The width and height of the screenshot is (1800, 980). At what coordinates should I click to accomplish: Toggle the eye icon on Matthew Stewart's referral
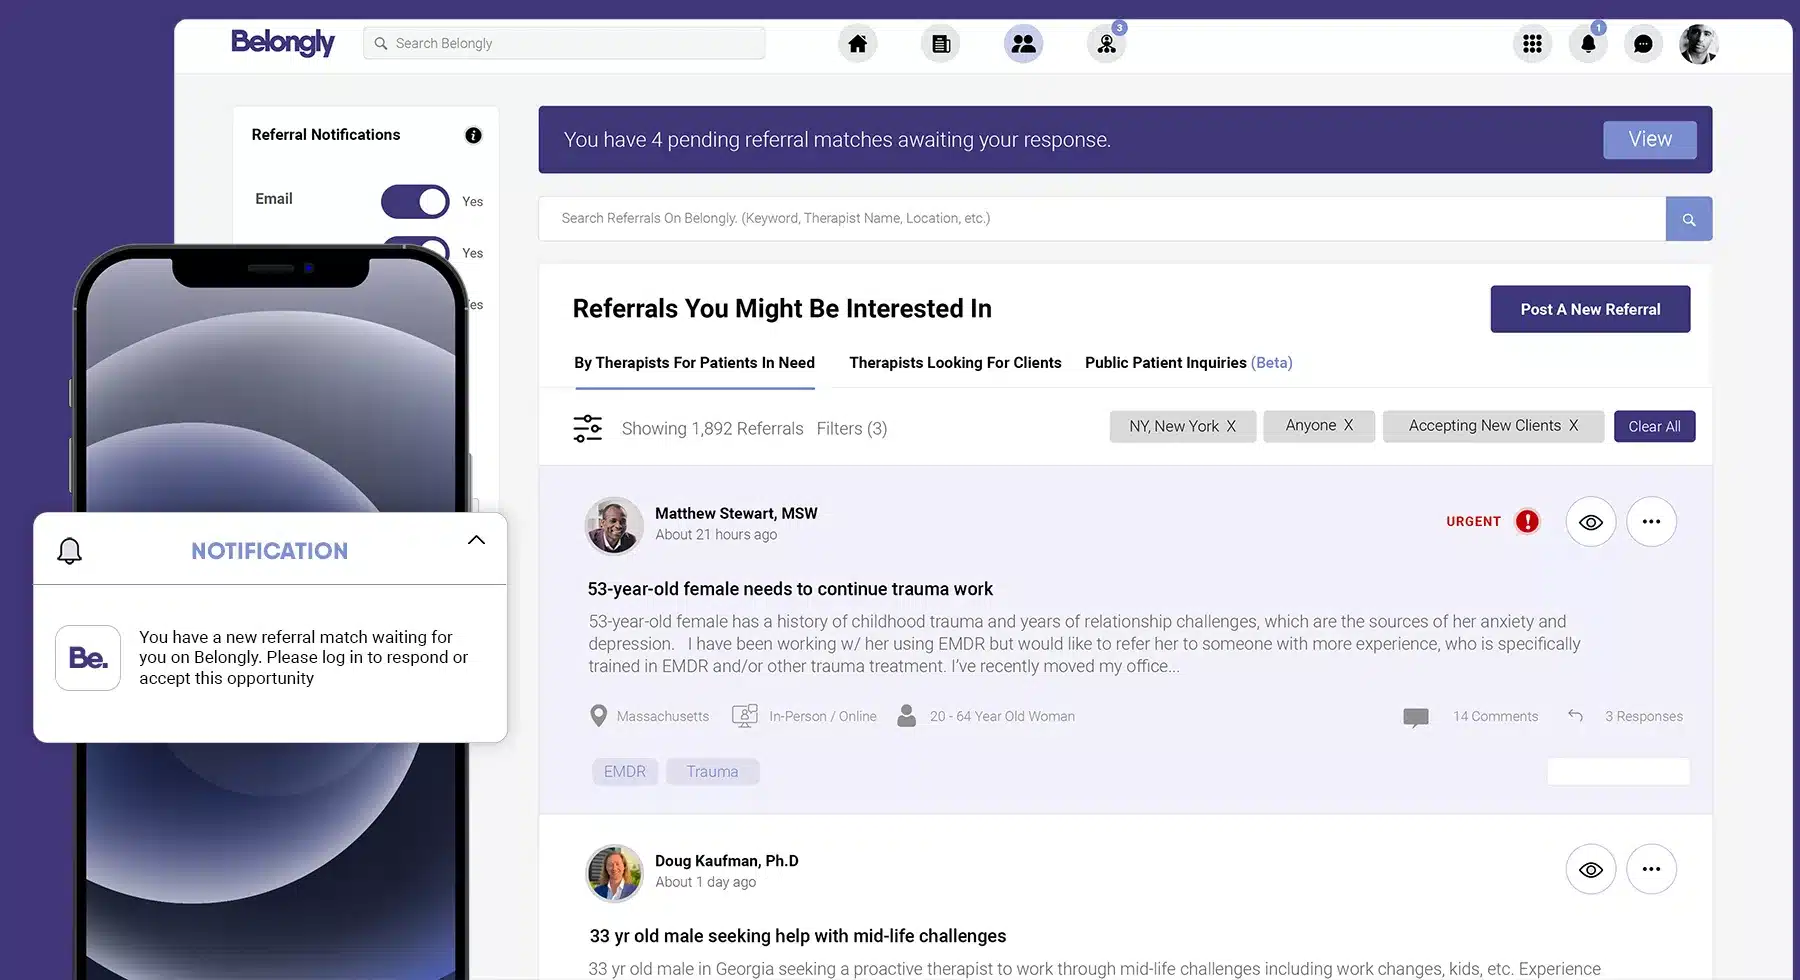coord(1590,521)
